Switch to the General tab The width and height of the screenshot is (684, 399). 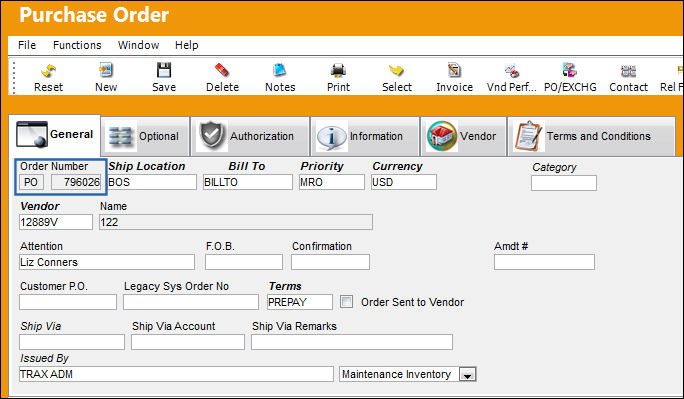[x=55, y=135]
